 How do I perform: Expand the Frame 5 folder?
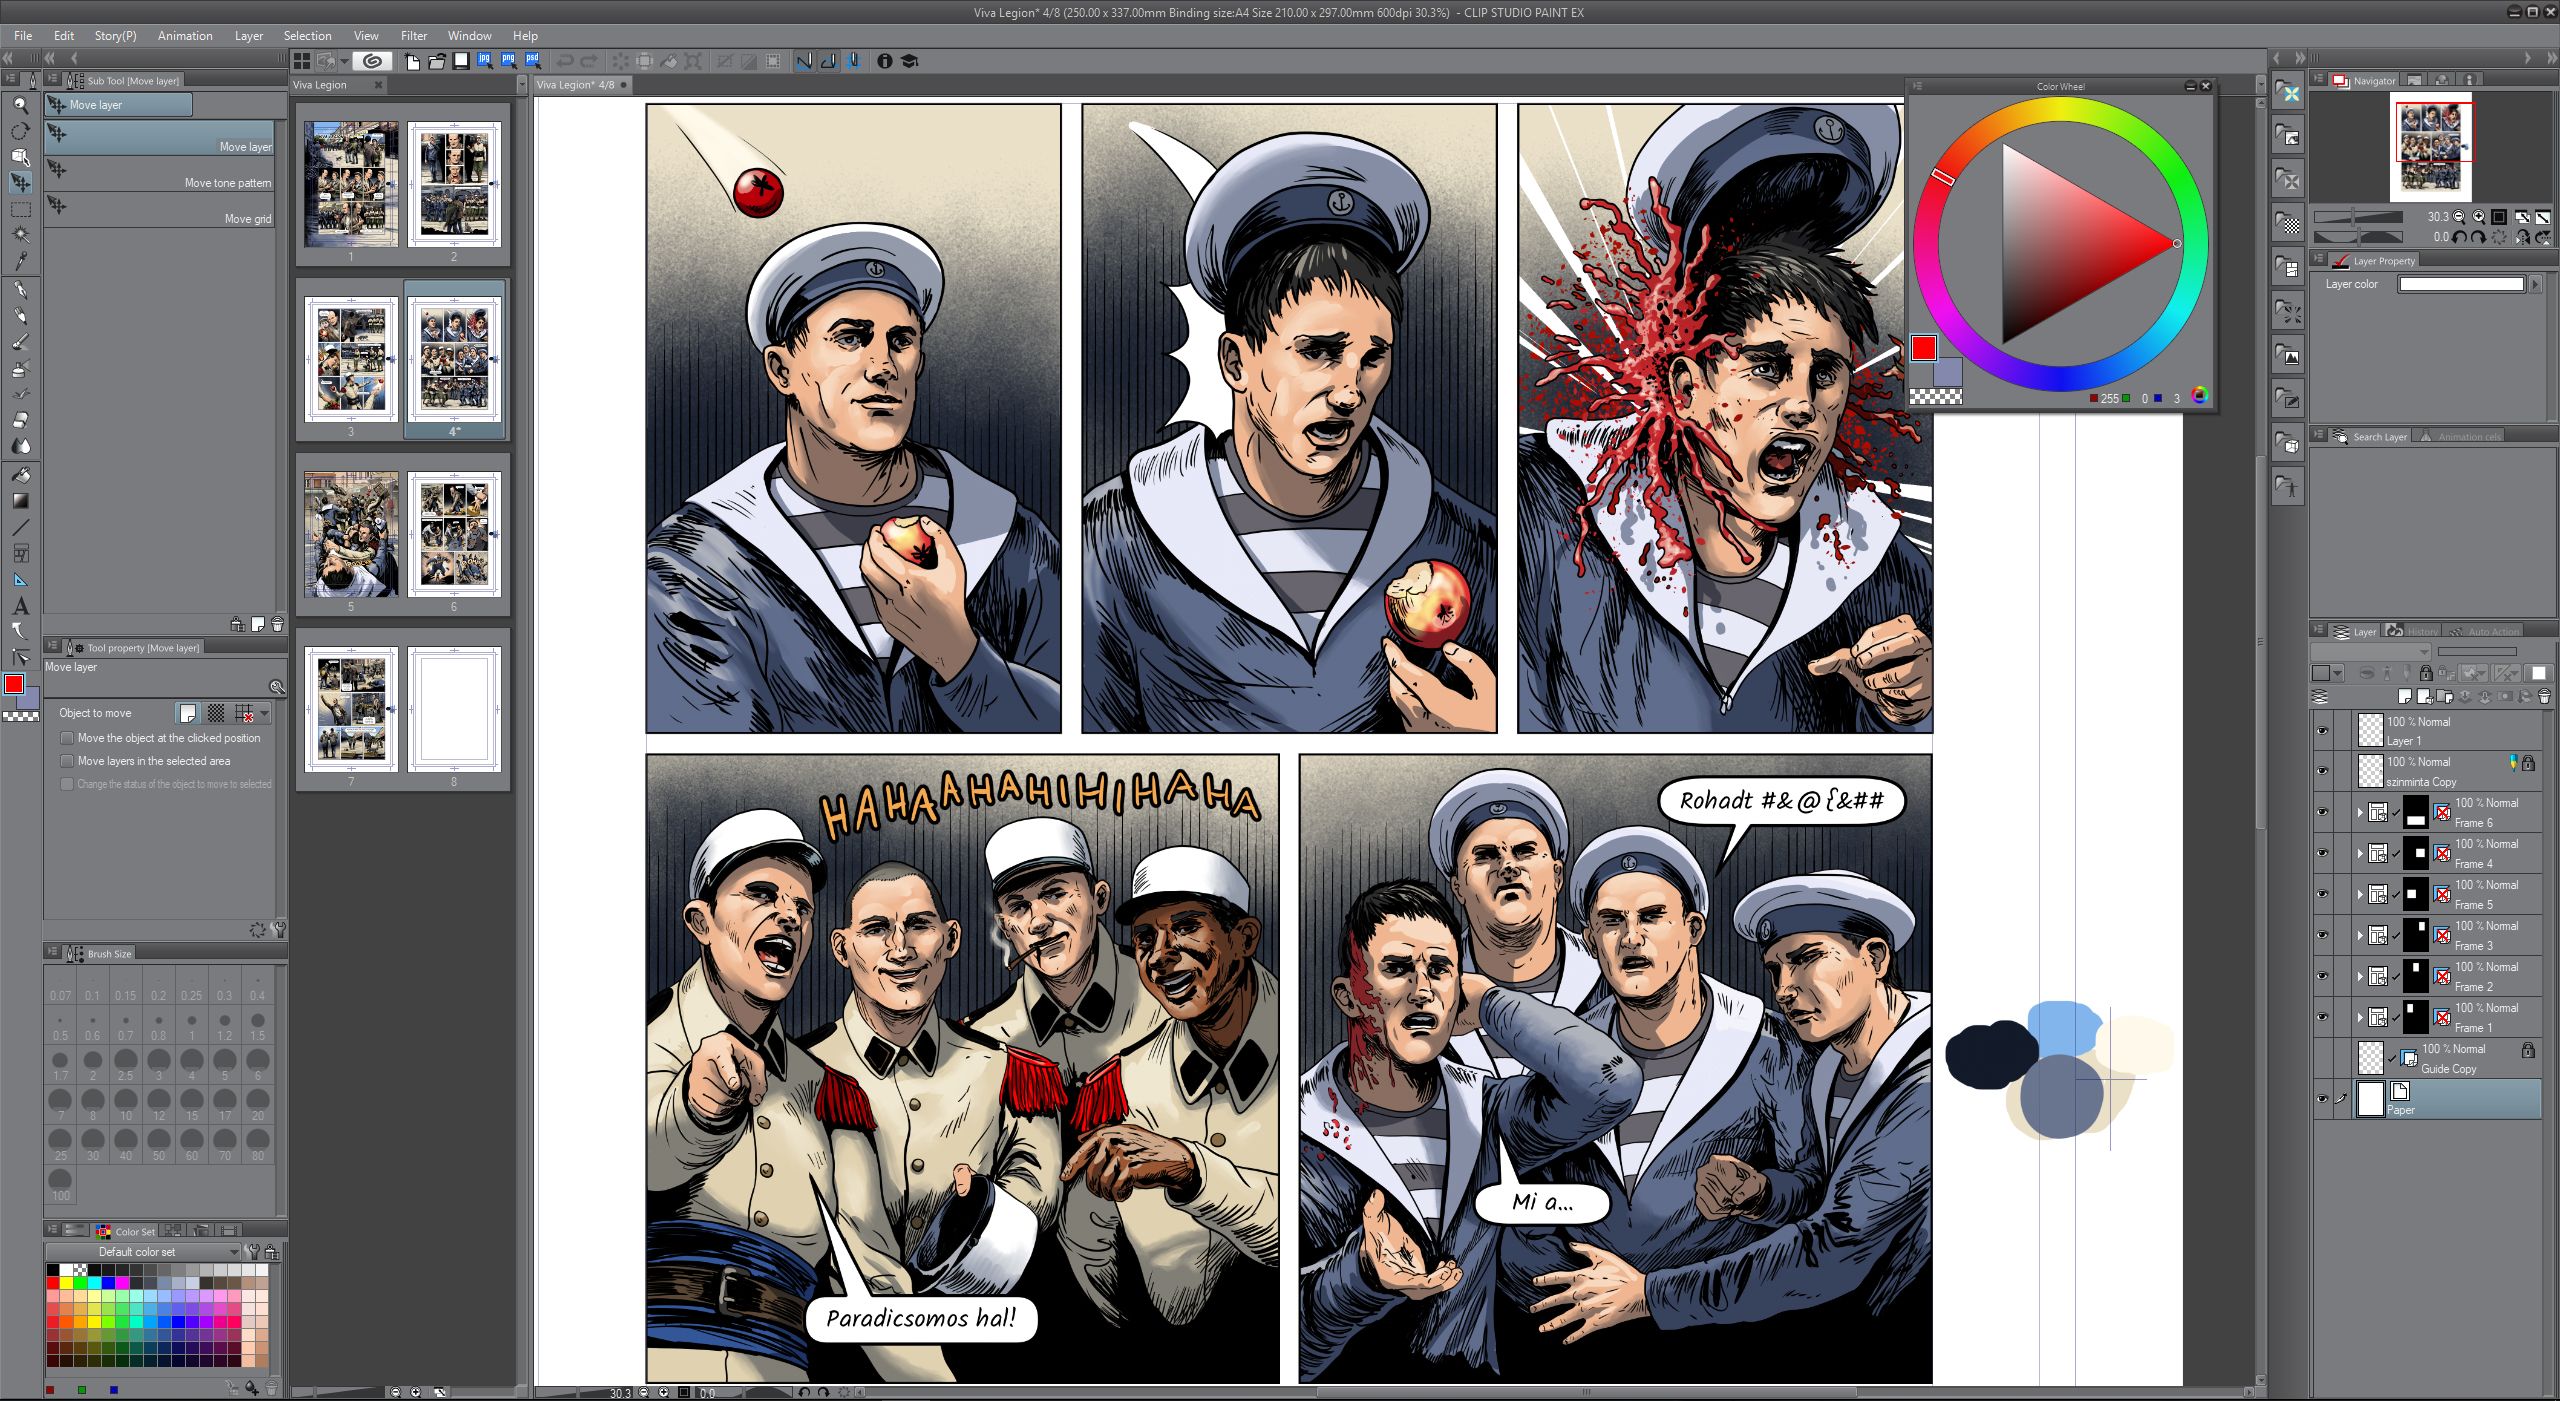click(x=2360, y=895)
